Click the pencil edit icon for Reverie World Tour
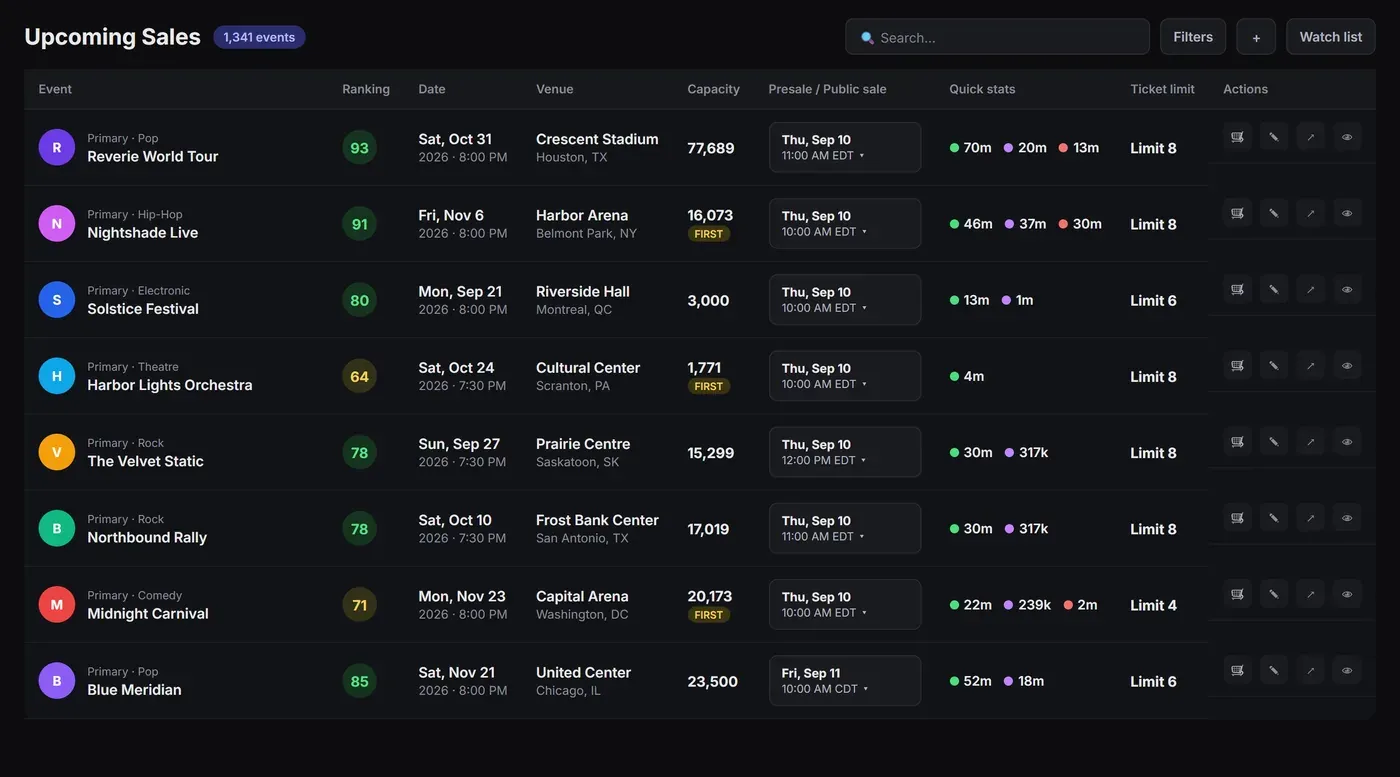Viewport: 1400px width, 777px height. click(1274, 137)
